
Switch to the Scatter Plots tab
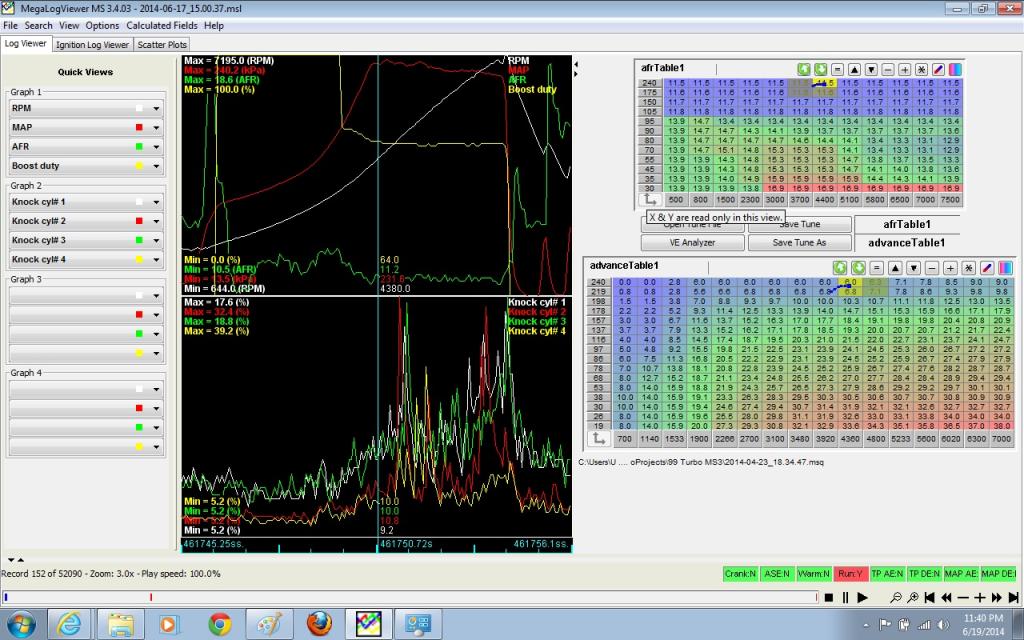point(163,44)
